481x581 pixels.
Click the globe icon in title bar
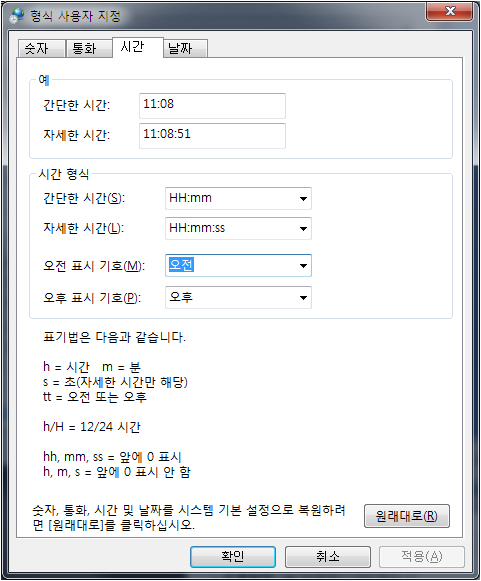point(17,16)
